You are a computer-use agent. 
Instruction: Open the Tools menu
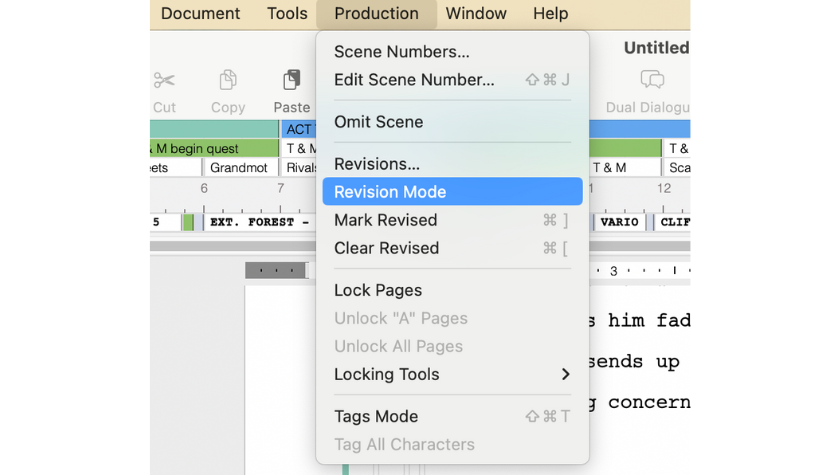point(287,14)
